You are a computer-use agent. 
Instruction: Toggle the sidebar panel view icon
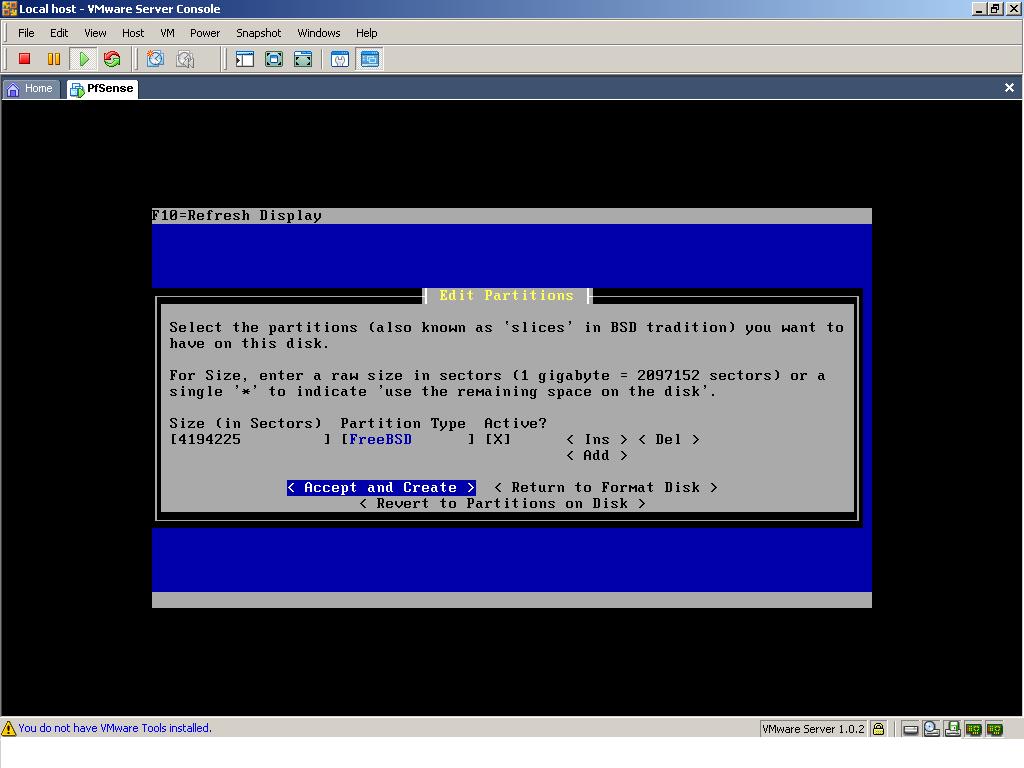pyautogui.click(x=245, y=59)
